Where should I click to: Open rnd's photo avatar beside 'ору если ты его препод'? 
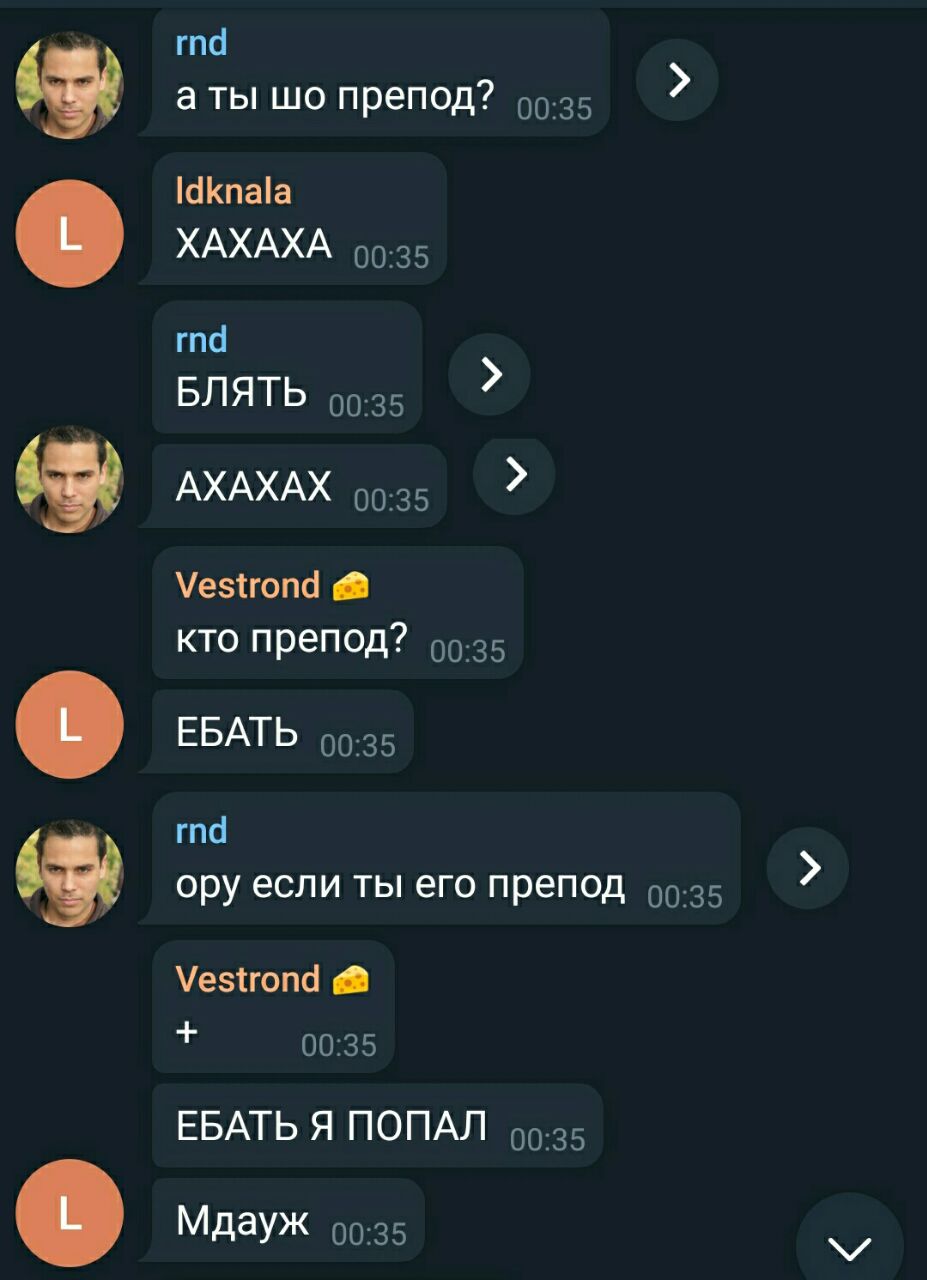(70, 873)
